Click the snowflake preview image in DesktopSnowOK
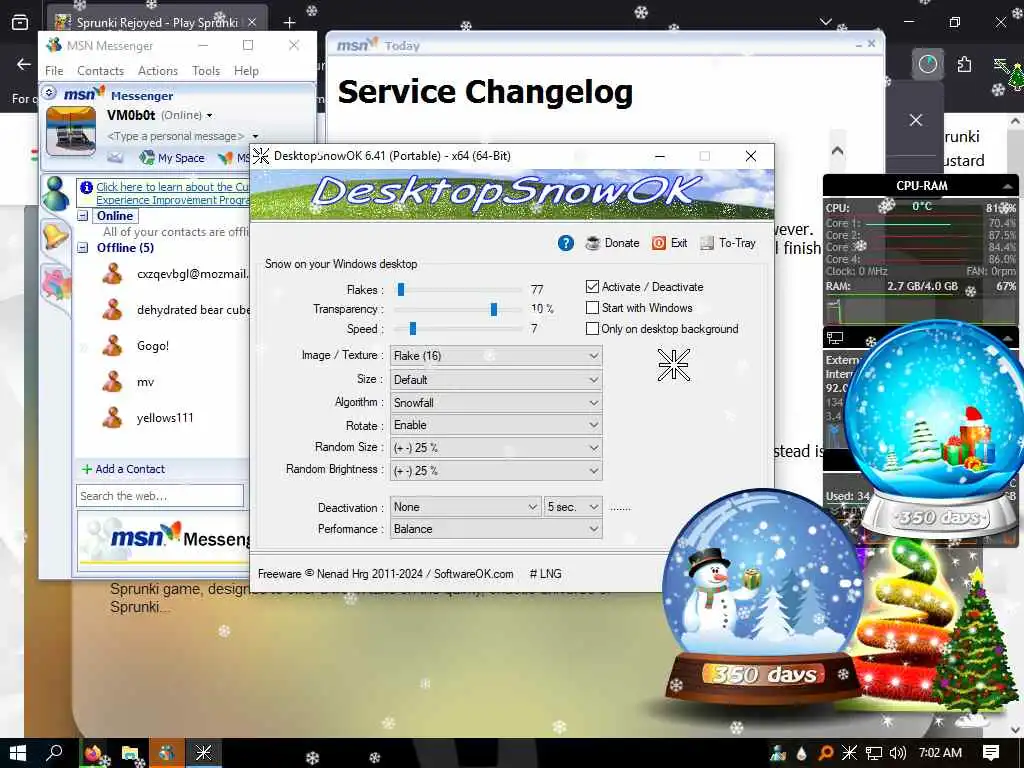 click(x=673, y=364)
